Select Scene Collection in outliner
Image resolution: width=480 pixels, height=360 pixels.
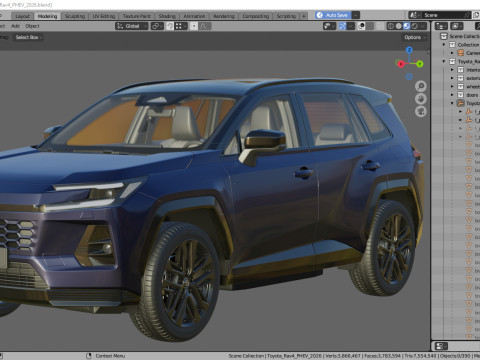(x=463, y=36)
